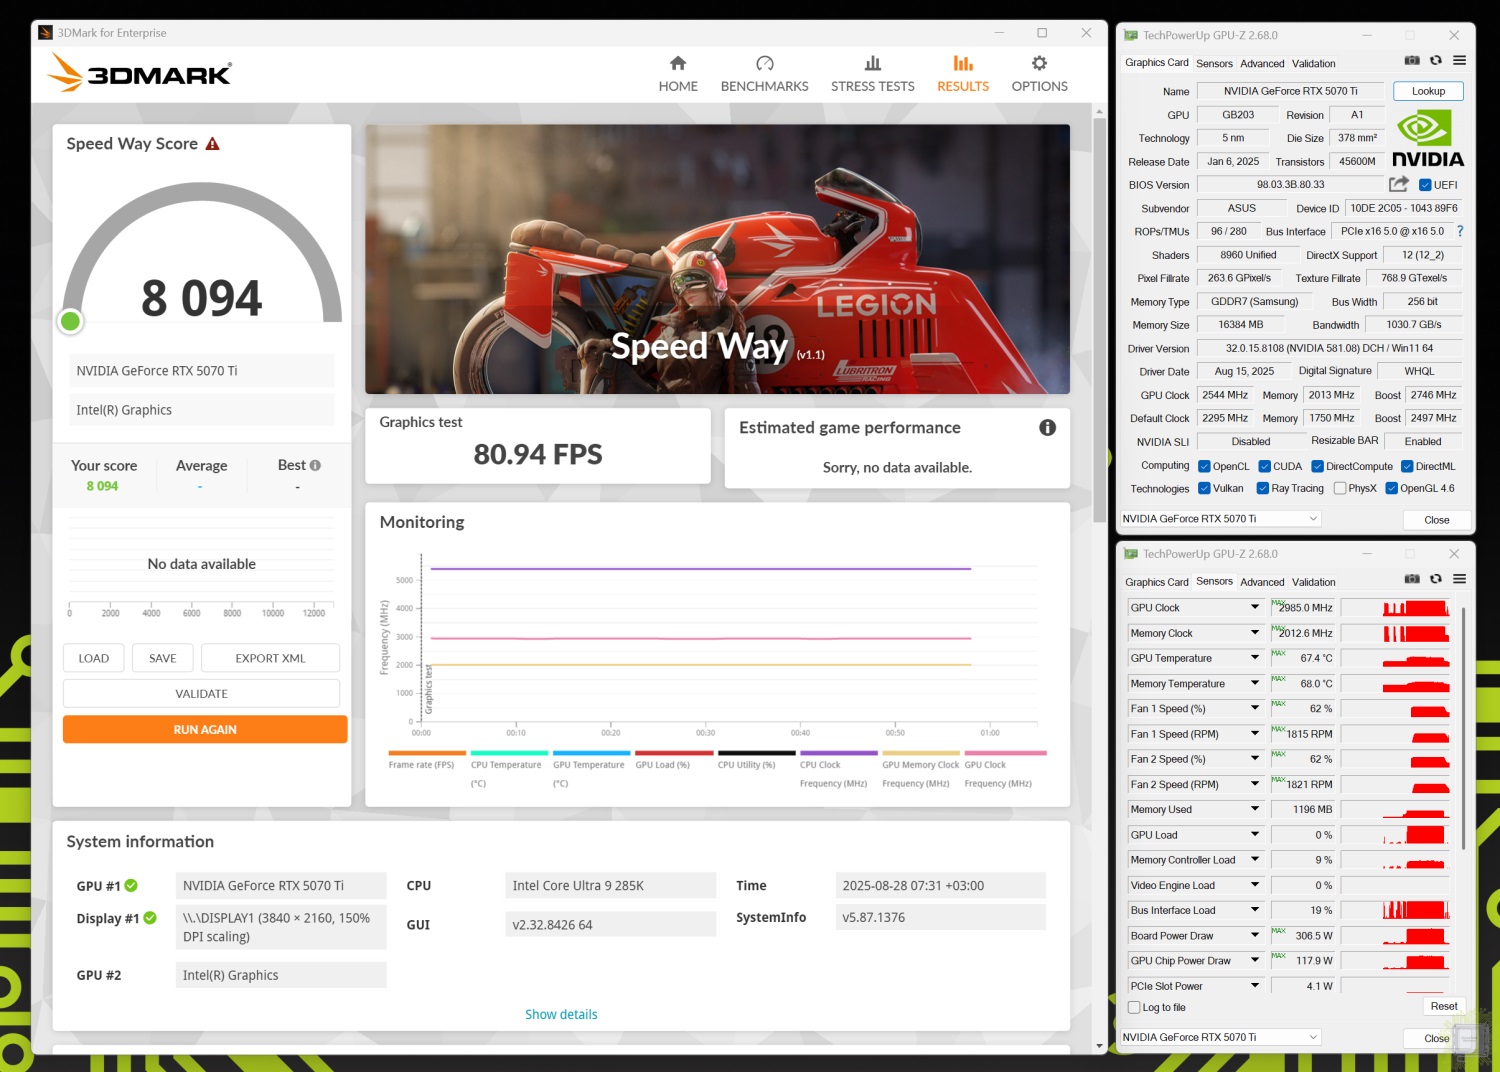This screenshot has width=1500, height=1072.
Task: Click the green score marker on the gauge
Action: point(70,321)
